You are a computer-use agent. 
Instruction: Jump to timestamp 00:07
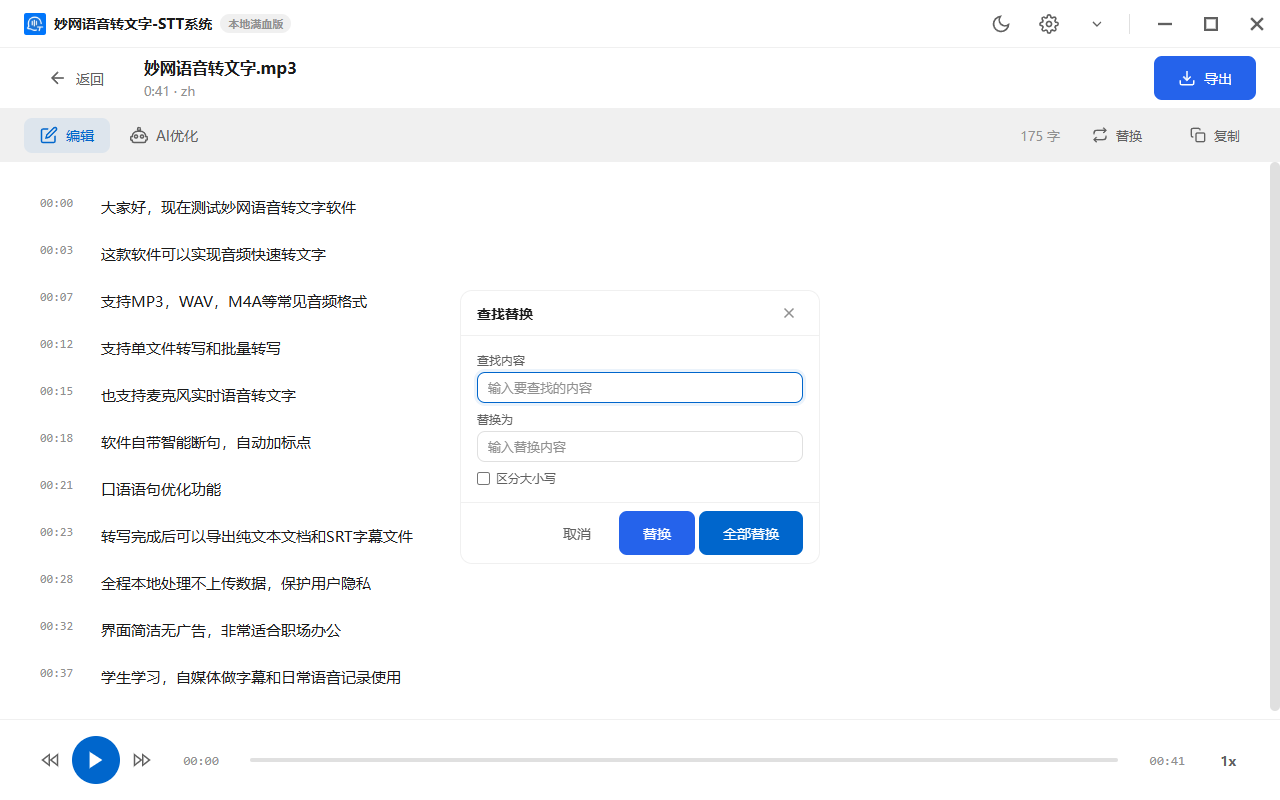tap(56, 298)
